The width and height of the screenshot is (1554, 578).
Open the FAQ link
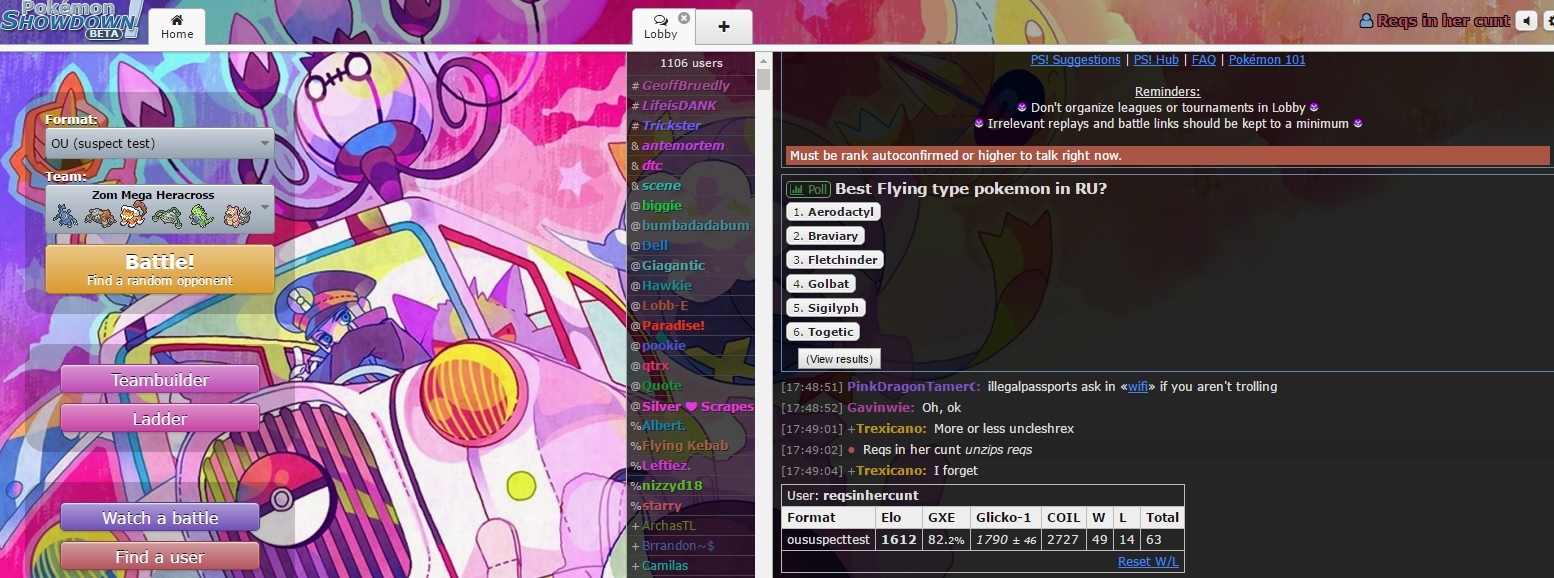click(x=1204, y=60)
